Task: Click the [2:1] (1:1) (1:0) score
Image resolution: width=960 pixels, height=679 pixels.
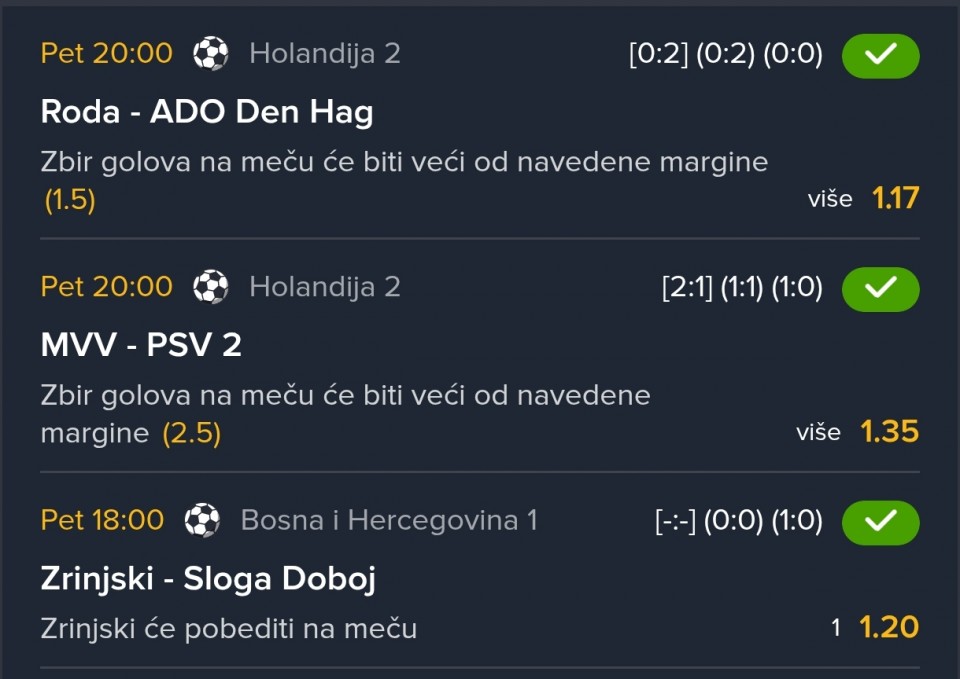Action: (742, 288)
